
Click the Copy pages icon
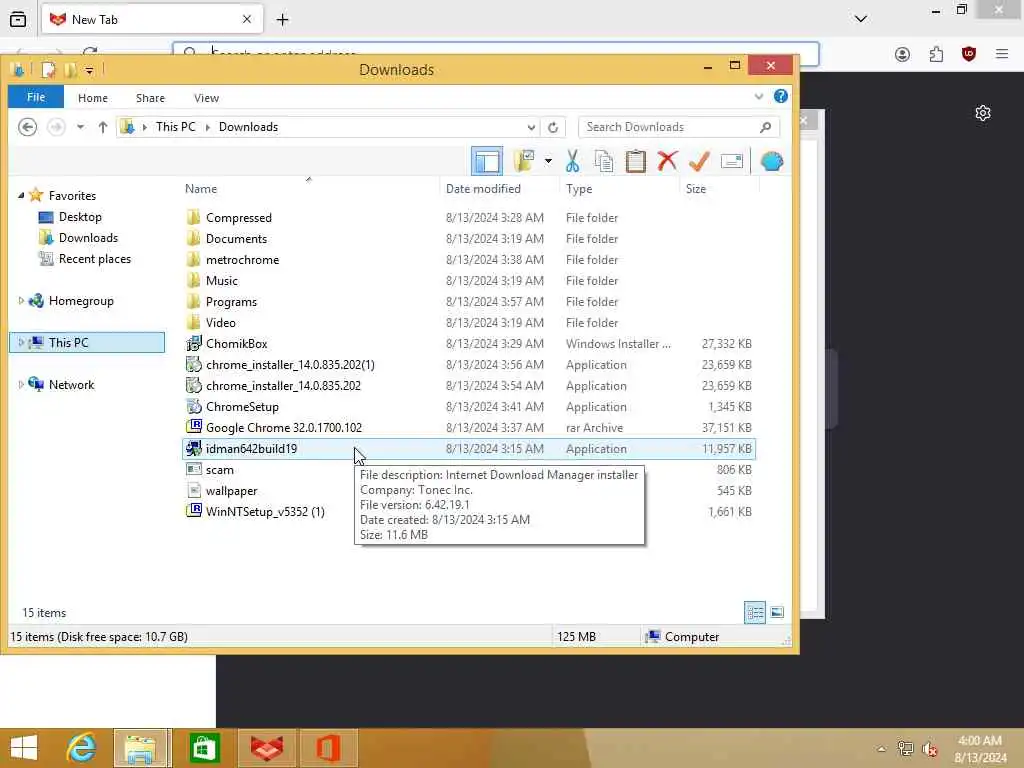(x=603, y=161)
